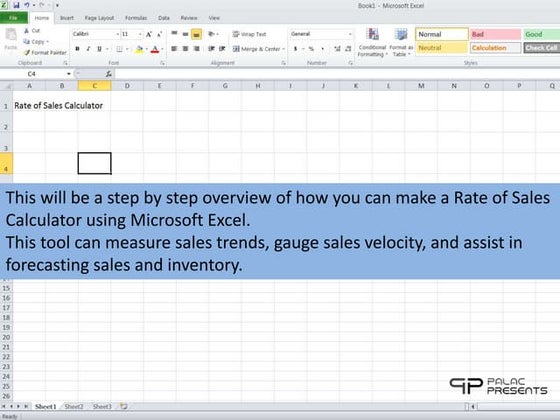560x420 pixels.
Task: Open the Number dialog launcher
Action: (x=350, y=63)
